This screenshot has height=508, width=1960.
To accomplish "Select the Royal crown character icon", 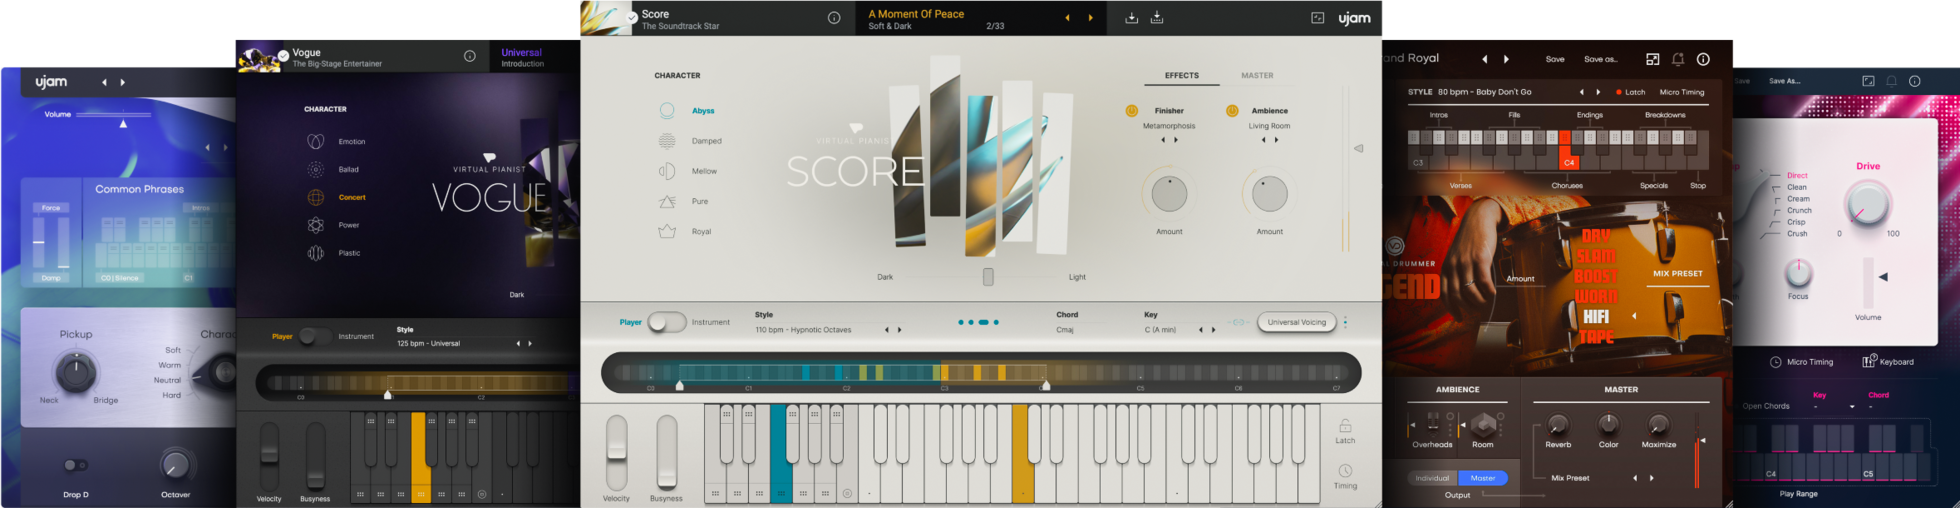I will (x=667, y=231).
